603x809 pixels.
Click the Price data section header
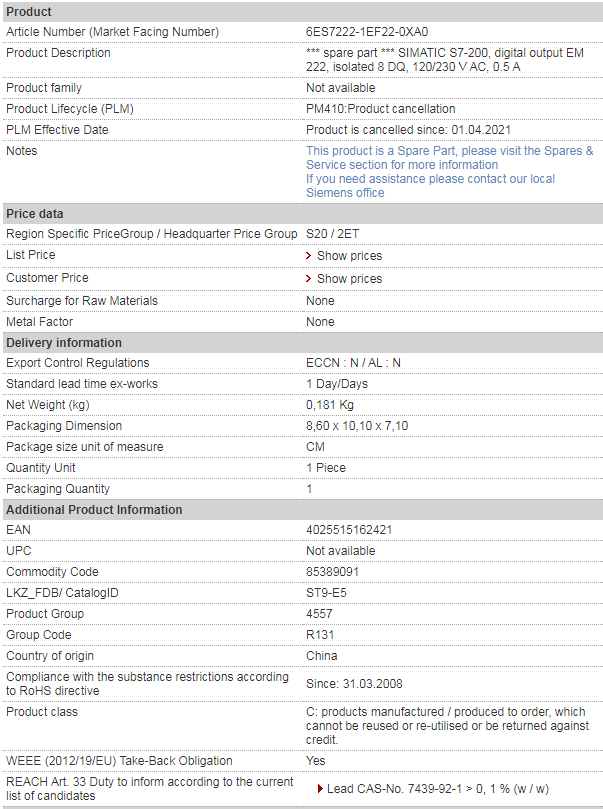tap(303, 214)
